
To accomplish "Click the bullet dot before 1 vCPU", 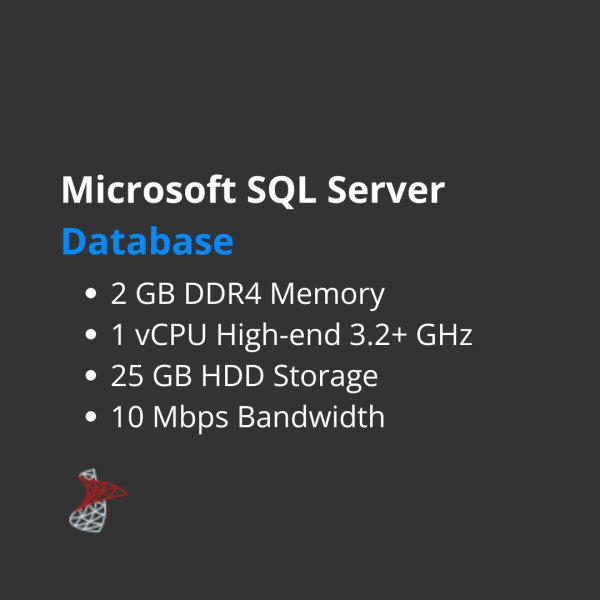I will (92, 336).
